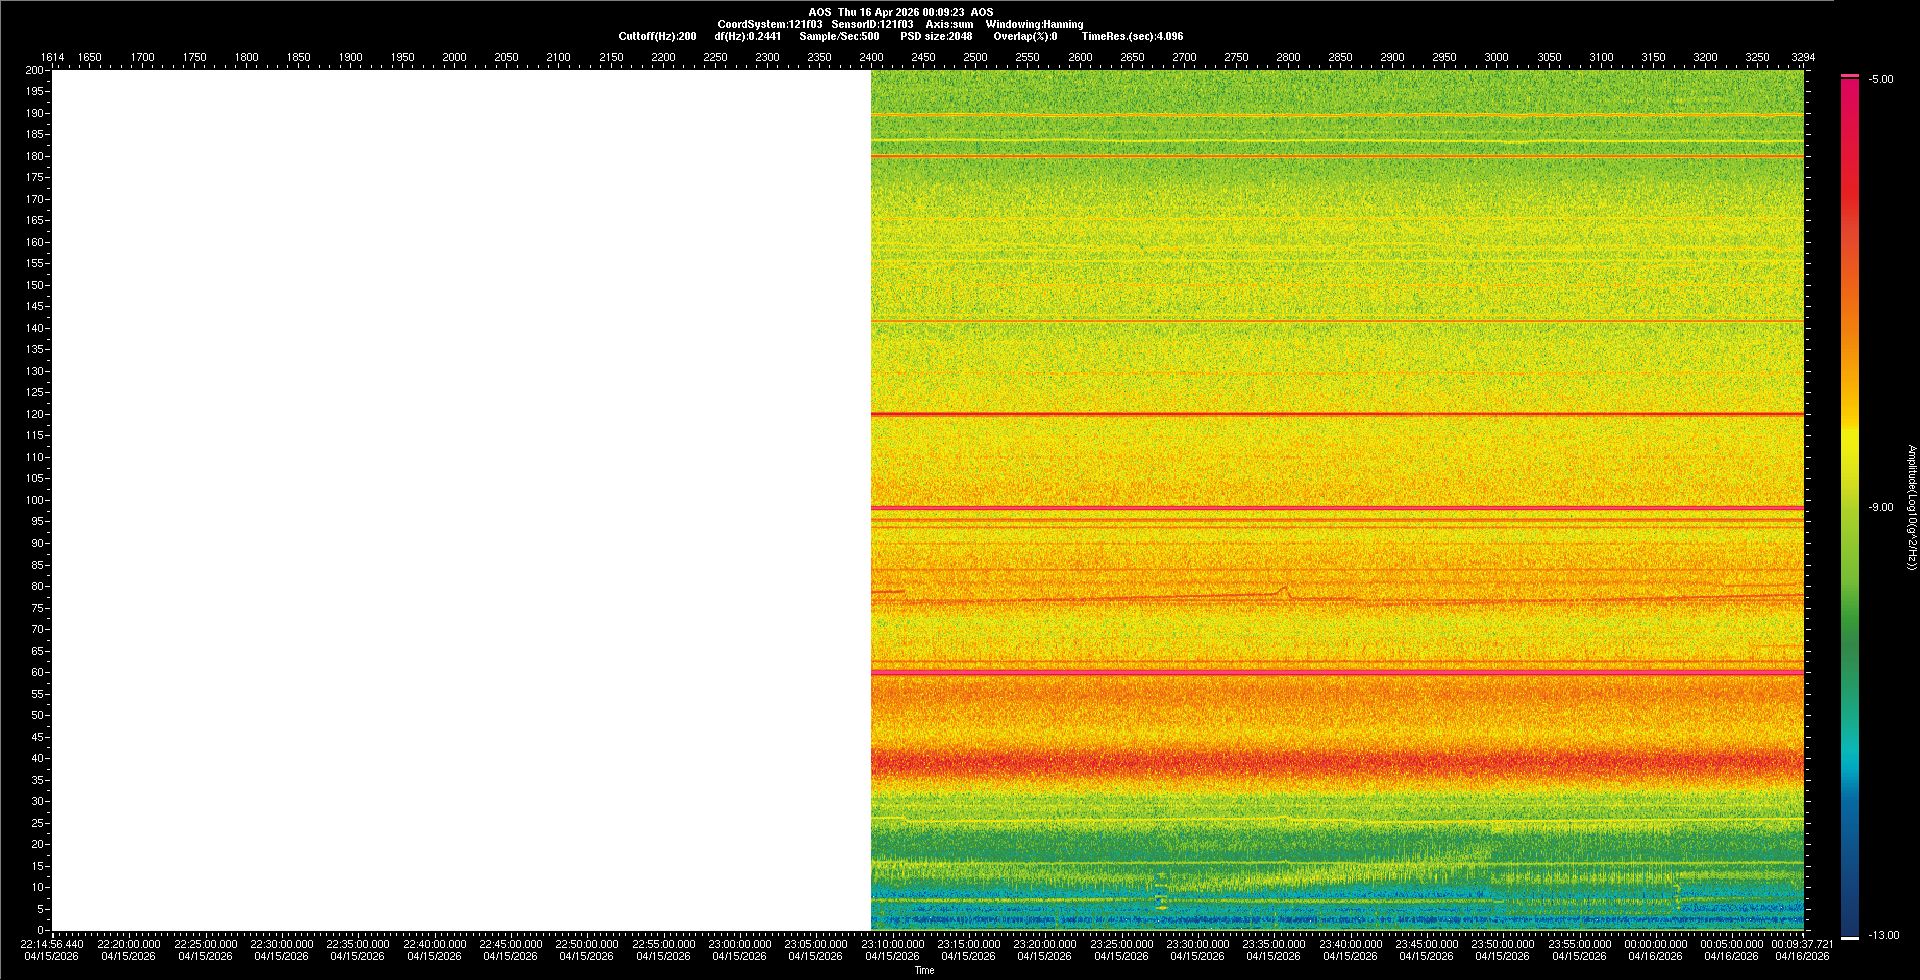Click the SensorID:121f03 header label

click(x=872, y=24)
